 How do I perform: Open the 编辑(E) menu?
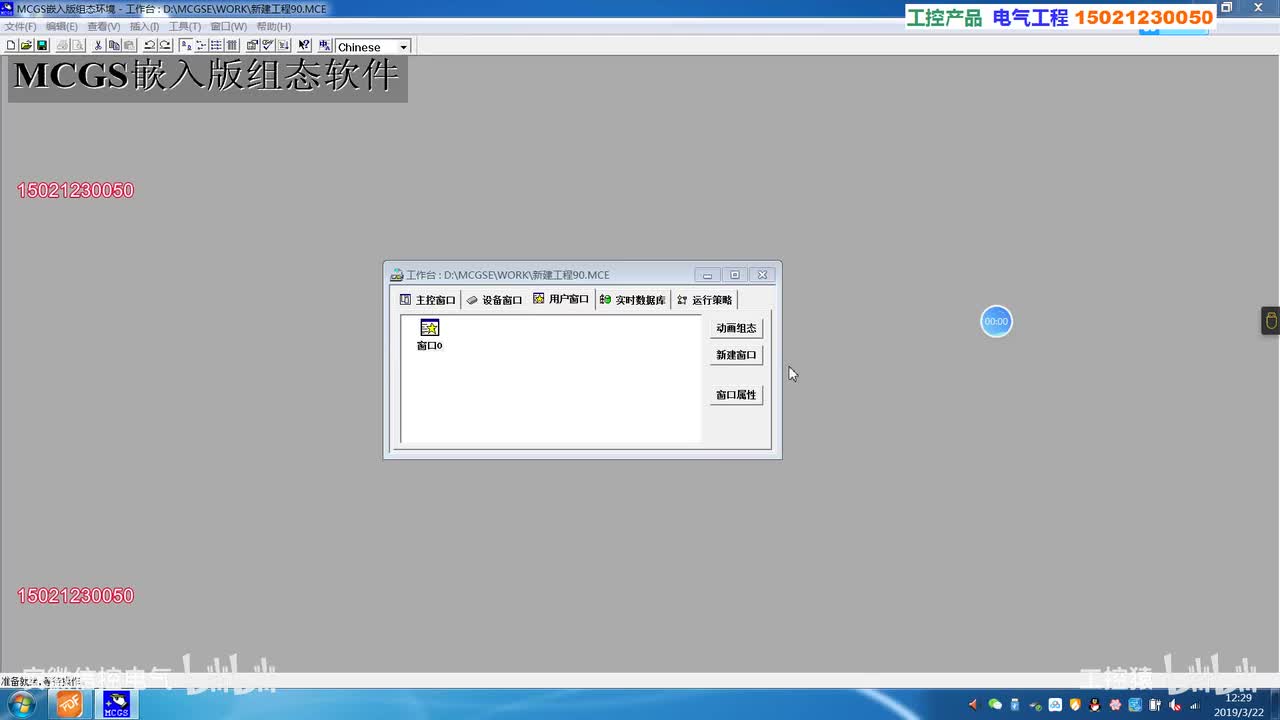point(62,26)
